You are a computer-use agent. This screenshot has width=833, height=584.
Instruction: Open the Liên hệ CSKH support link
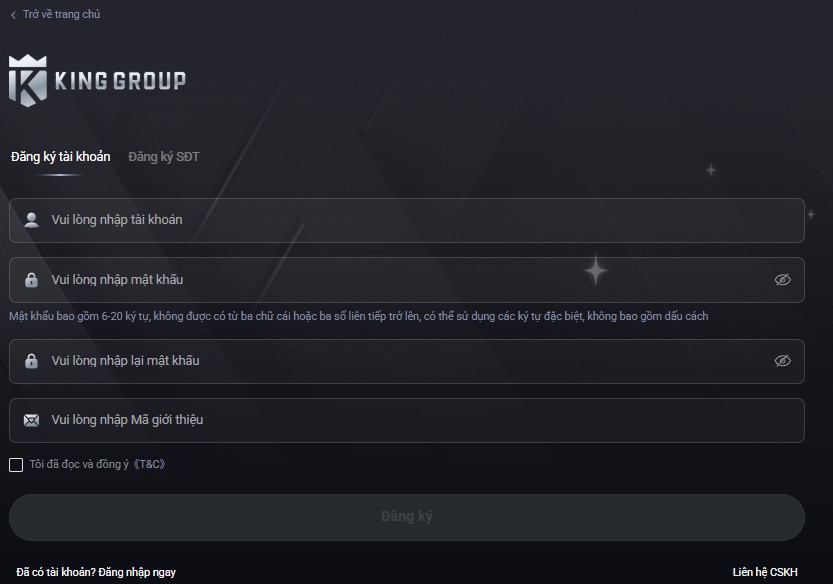coord(764,572)
